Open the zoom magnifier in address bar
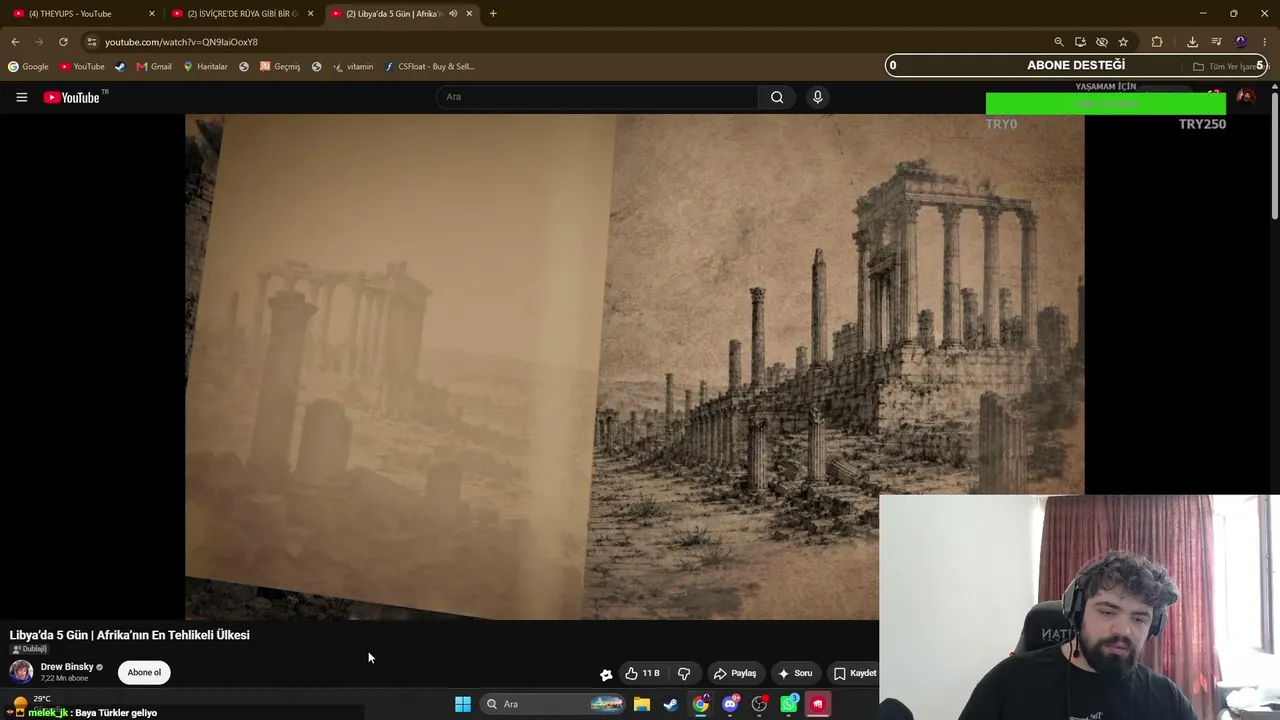 [1059, 42]
